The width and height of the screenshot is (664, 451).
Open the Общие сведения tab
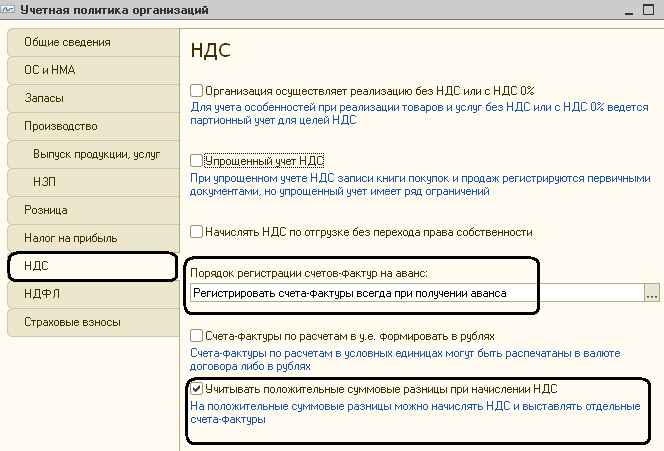coord(93,42)
